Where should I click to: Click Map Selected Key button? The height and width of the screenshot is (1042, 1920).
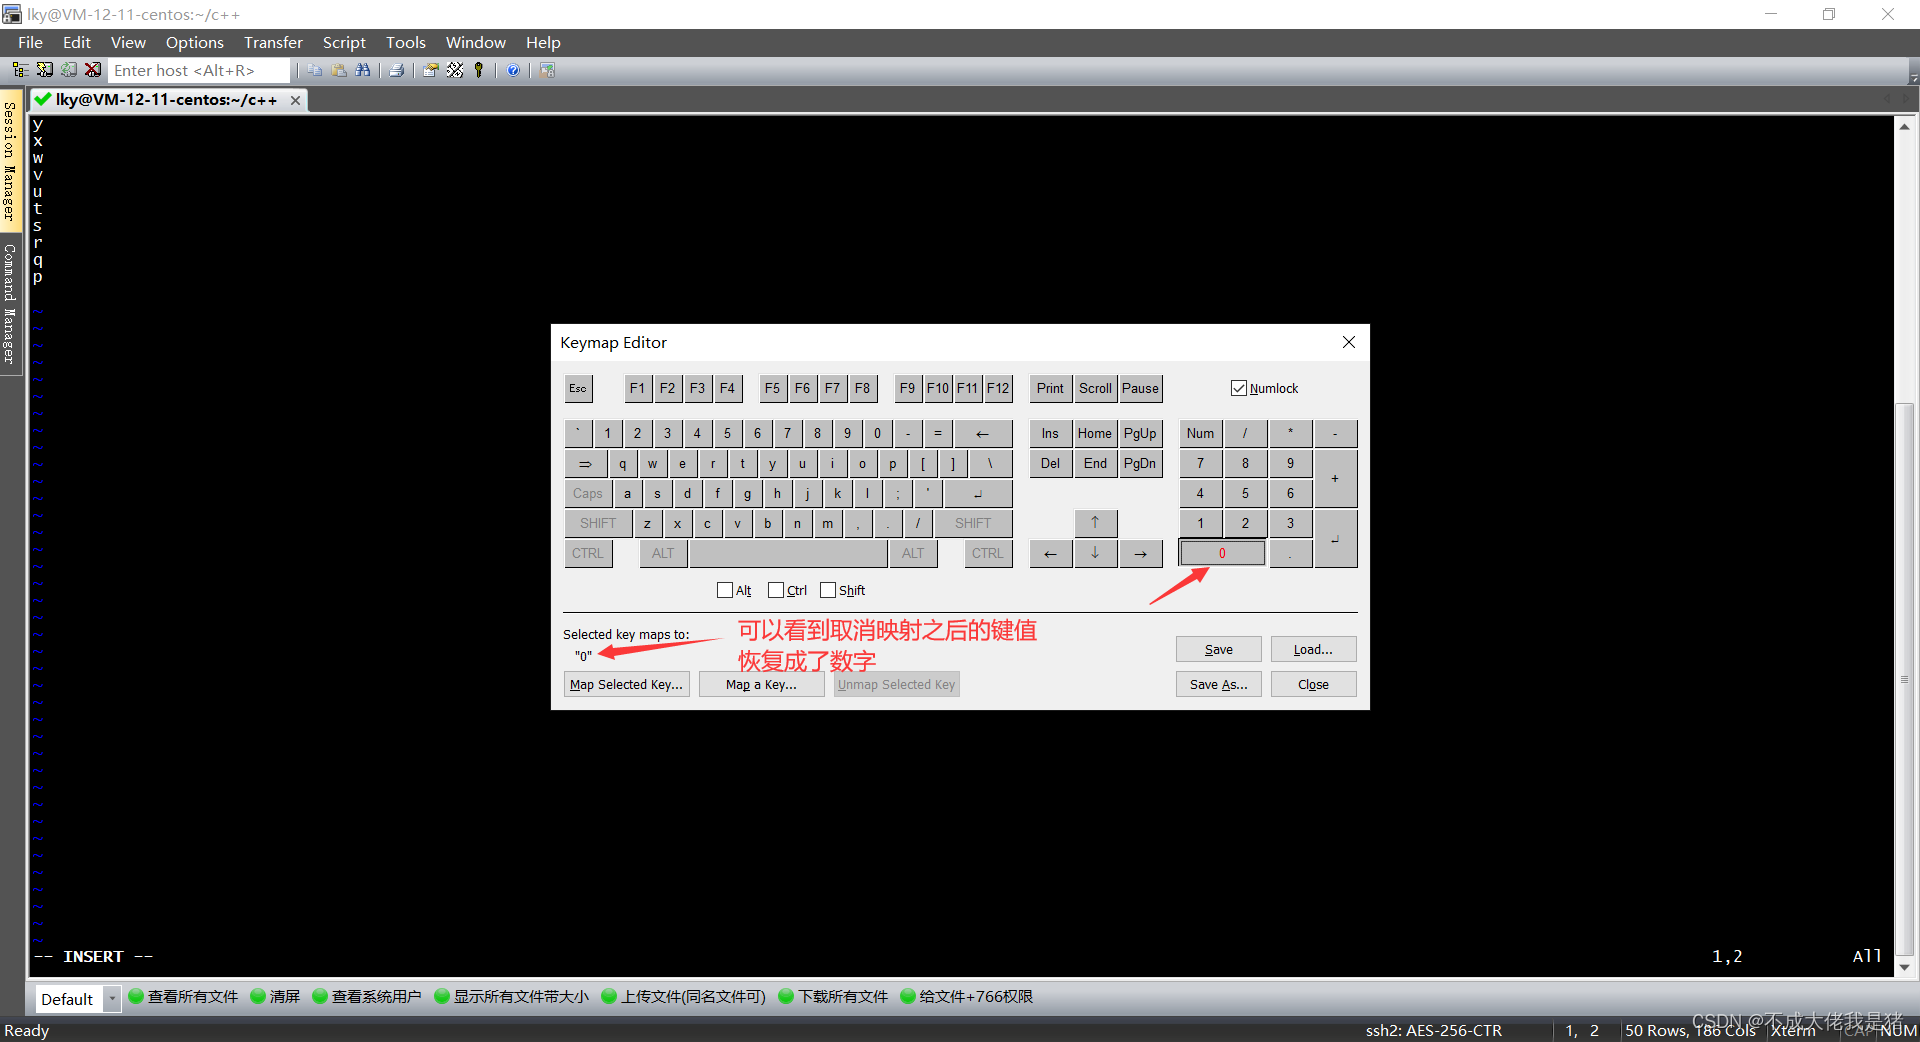click(x=627, y=684)
